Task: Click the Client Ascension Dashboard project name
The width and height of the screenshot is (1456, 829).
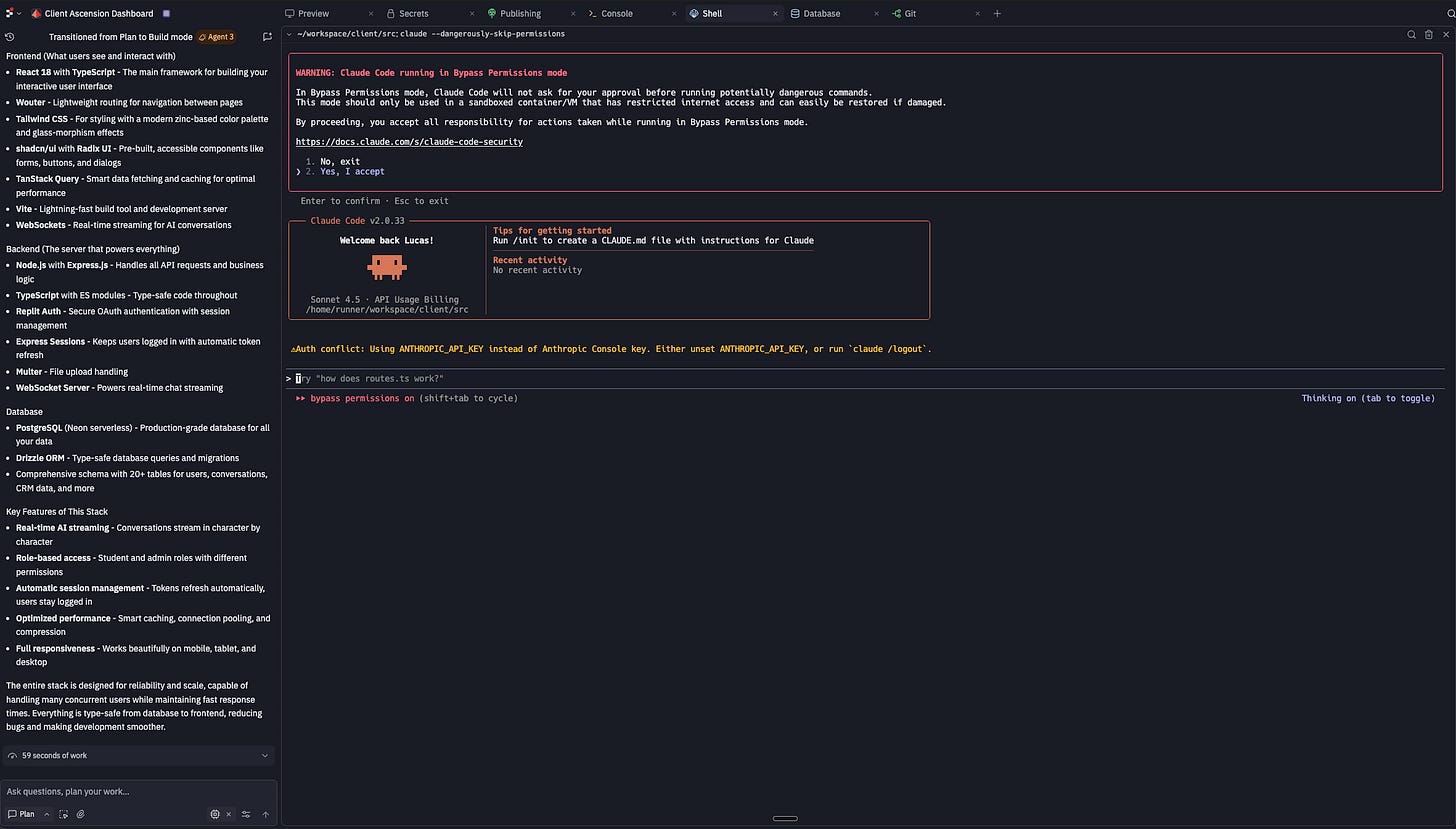Action: point(99,14)
